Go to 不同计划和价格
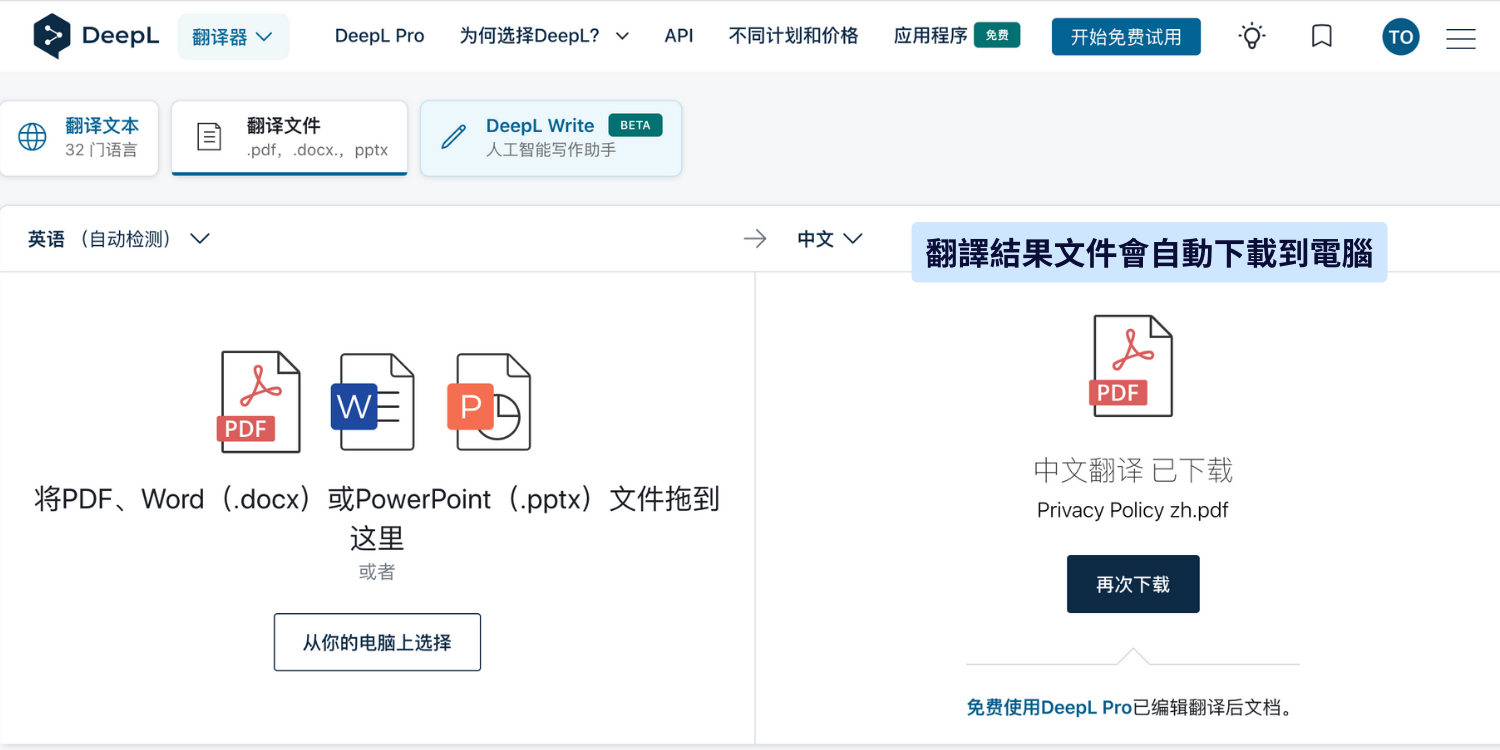This screenshot has height=750, width=1500. (x=793, y=36)
